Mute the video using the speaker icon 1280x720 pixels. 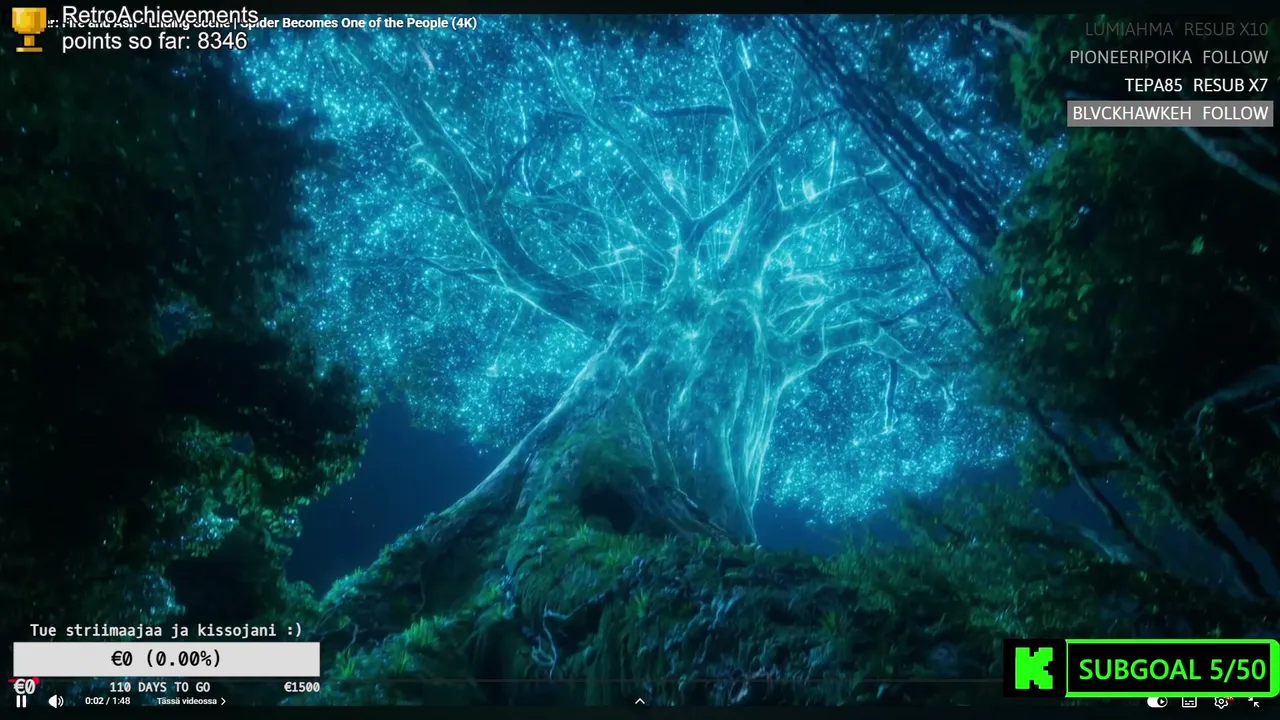[56, 701]
